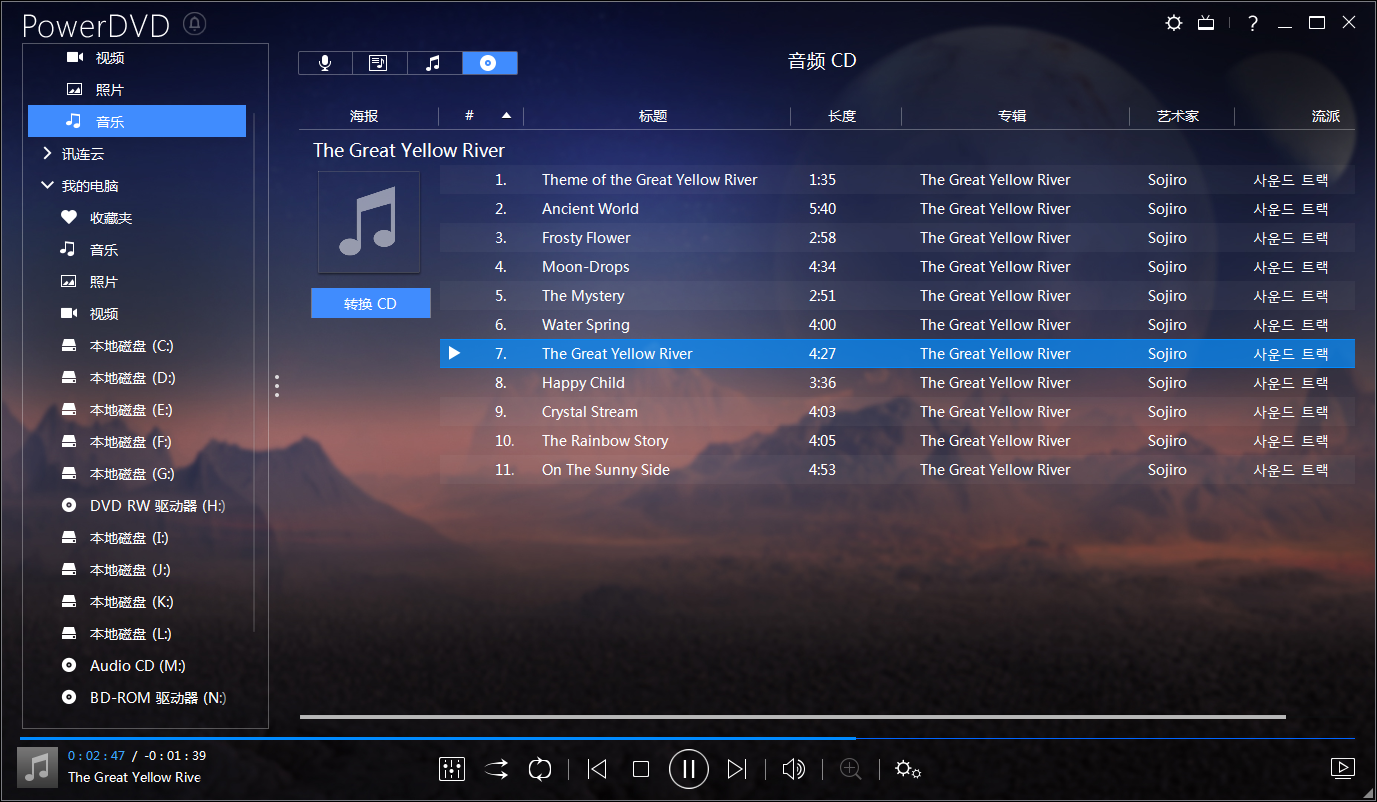Open 视频 at top of sidebar
The width and height of the screenshot is (1377, 802).
(x=109, y=58)
